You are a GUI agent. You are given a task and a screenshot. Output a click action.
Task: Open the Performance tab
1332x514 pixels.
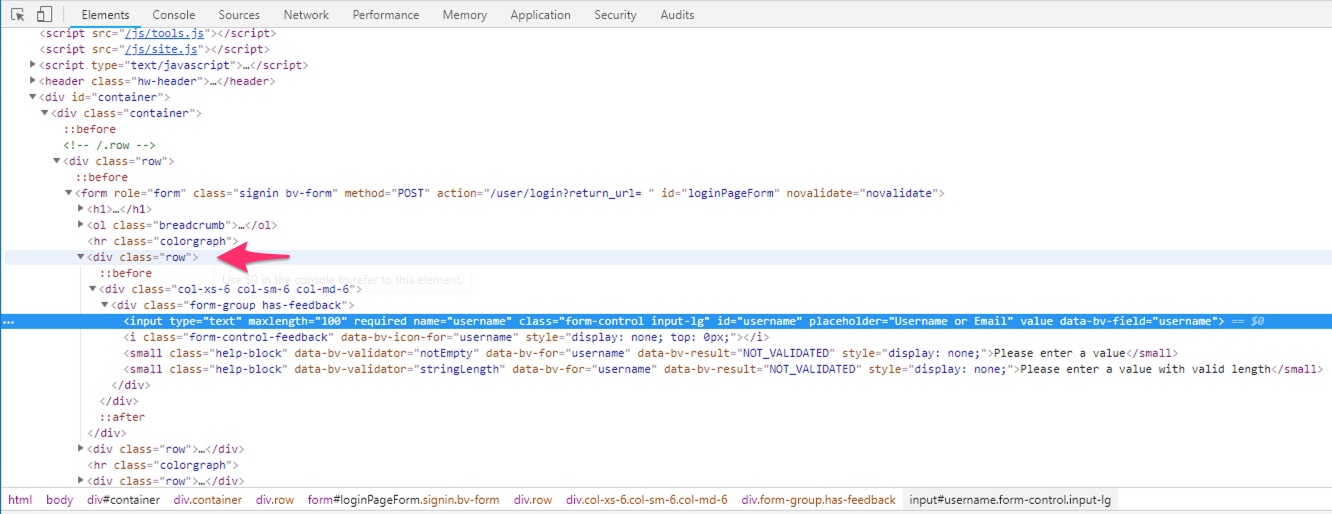point(386,15)
